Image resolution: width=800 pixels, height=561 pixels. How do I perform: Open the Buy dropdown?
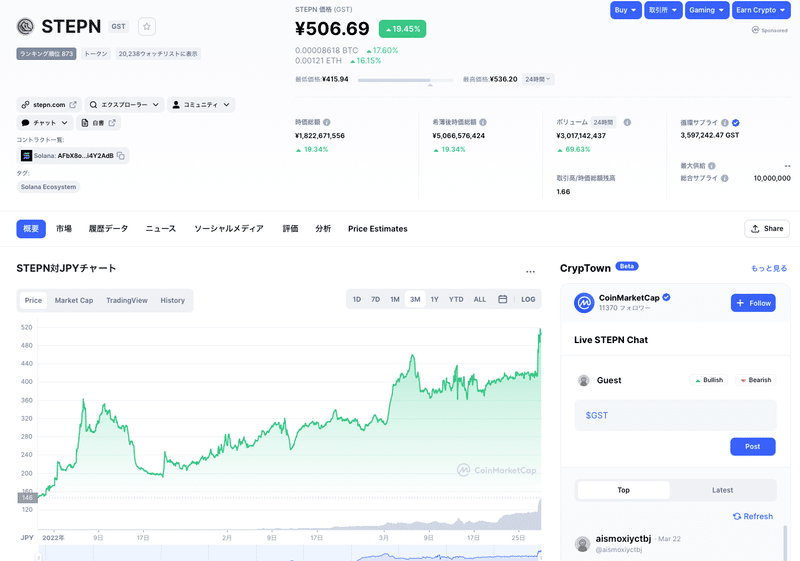(626, 10)
